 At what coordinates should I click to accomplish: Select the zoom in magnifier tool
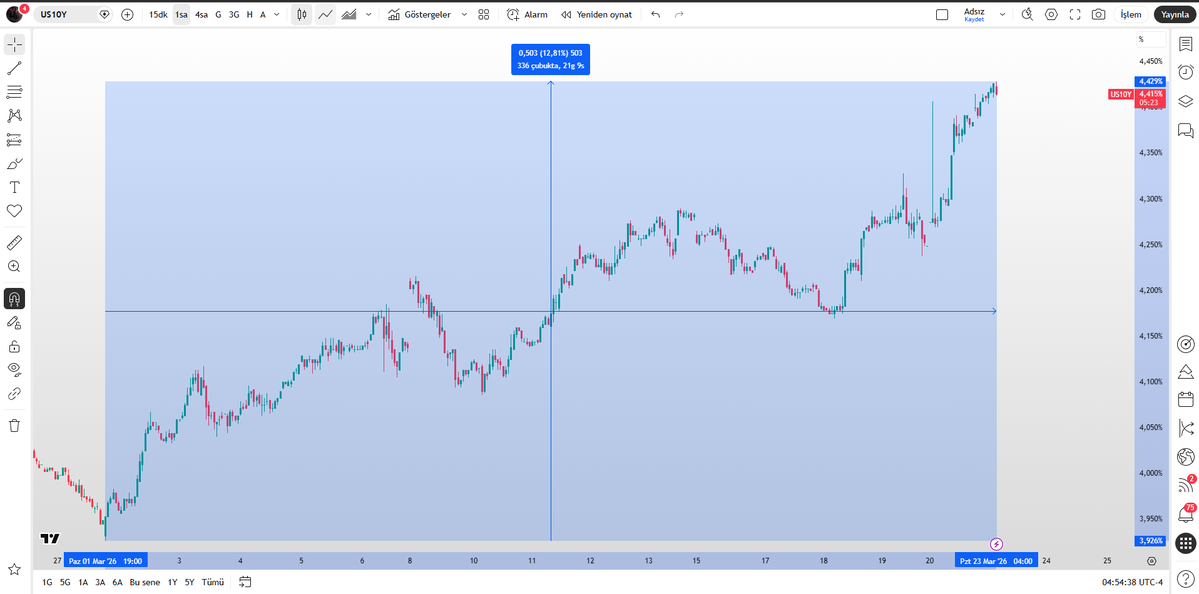point(15,267)
